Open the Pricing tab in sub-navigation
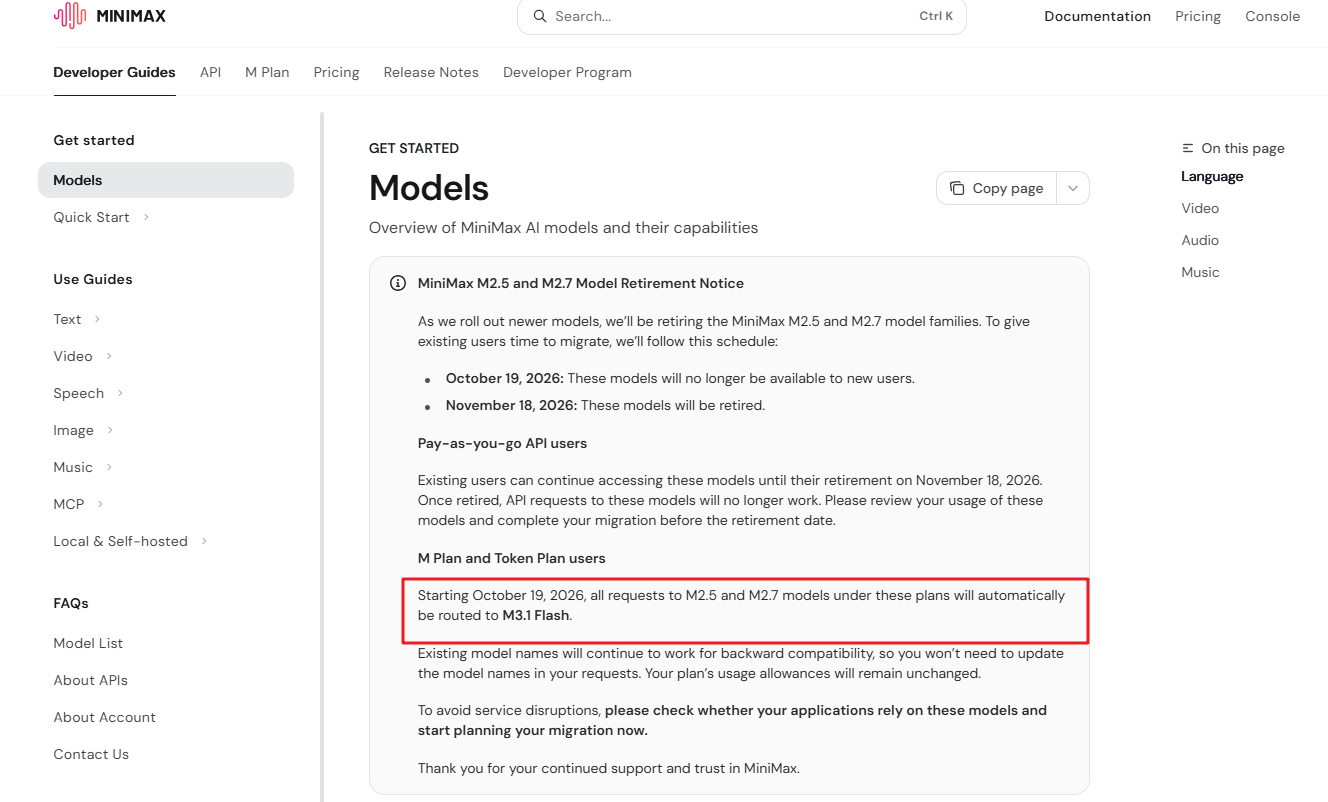The height and width of the screenshot is (802, 1328). 336,72
